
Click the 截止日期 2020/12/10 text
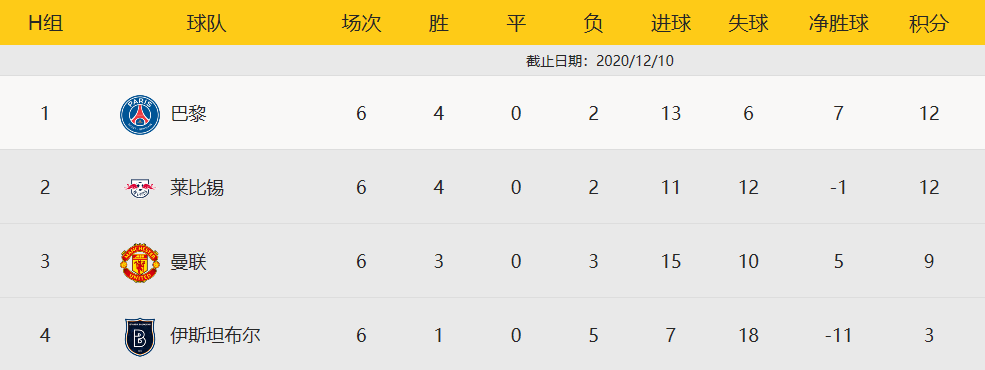[x=600, y=61]
